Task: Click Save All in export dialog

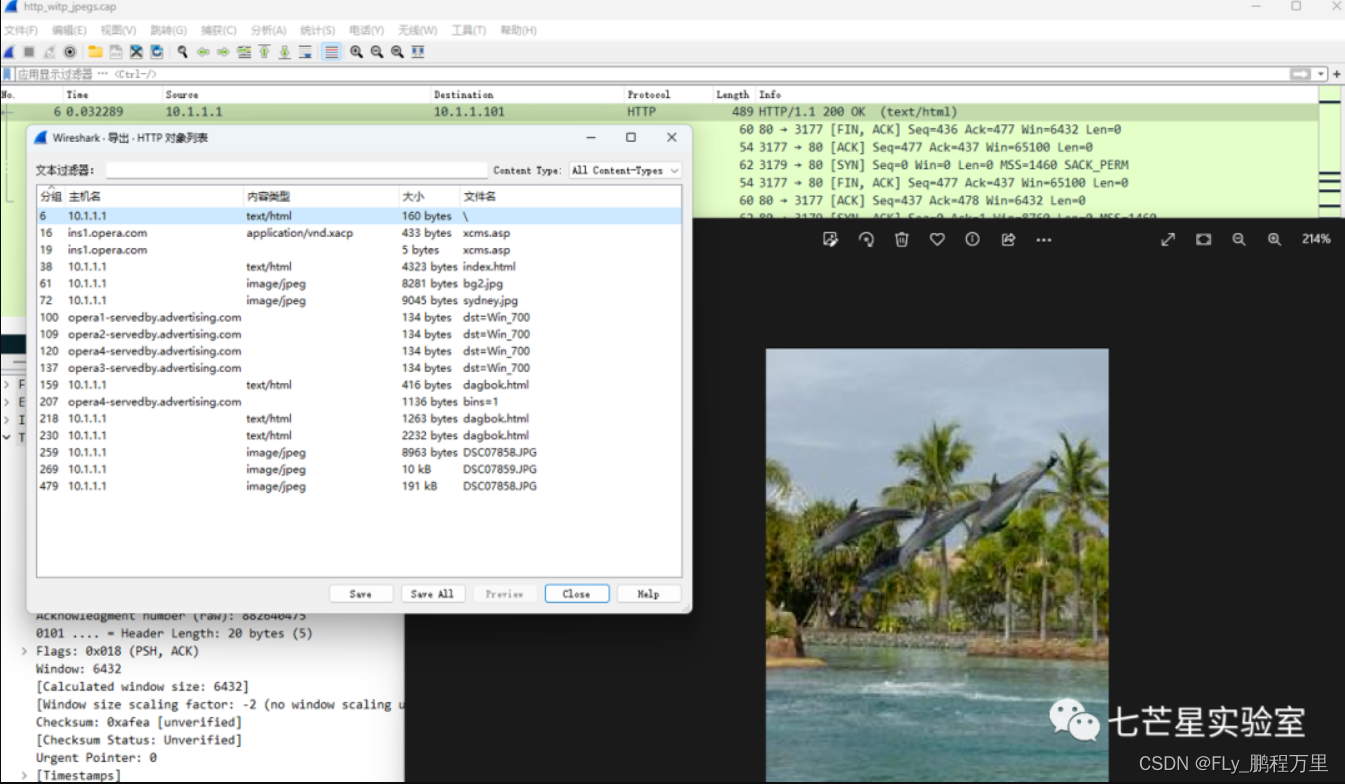Action: pyautogui.click(x=433, y=594)
